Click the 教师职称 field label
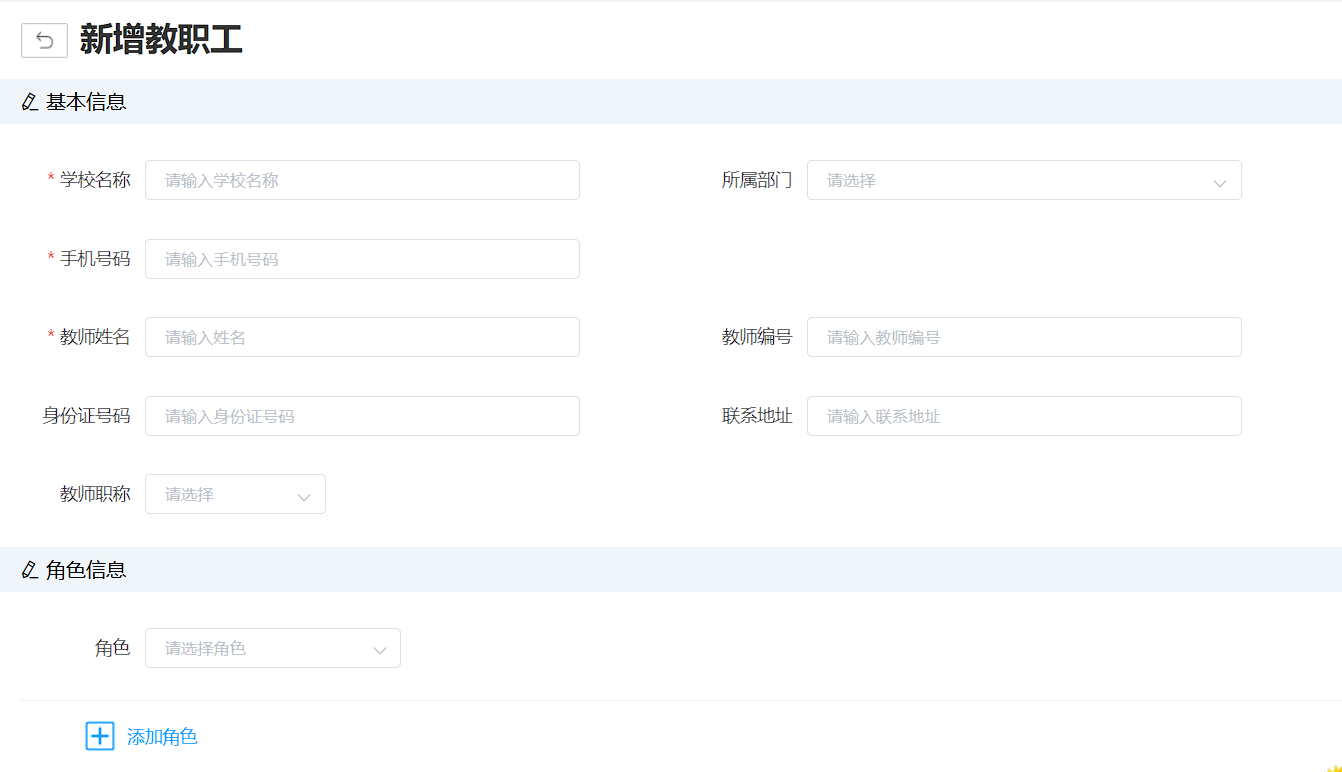1342x772 pixels. click(x=95, y=494)
